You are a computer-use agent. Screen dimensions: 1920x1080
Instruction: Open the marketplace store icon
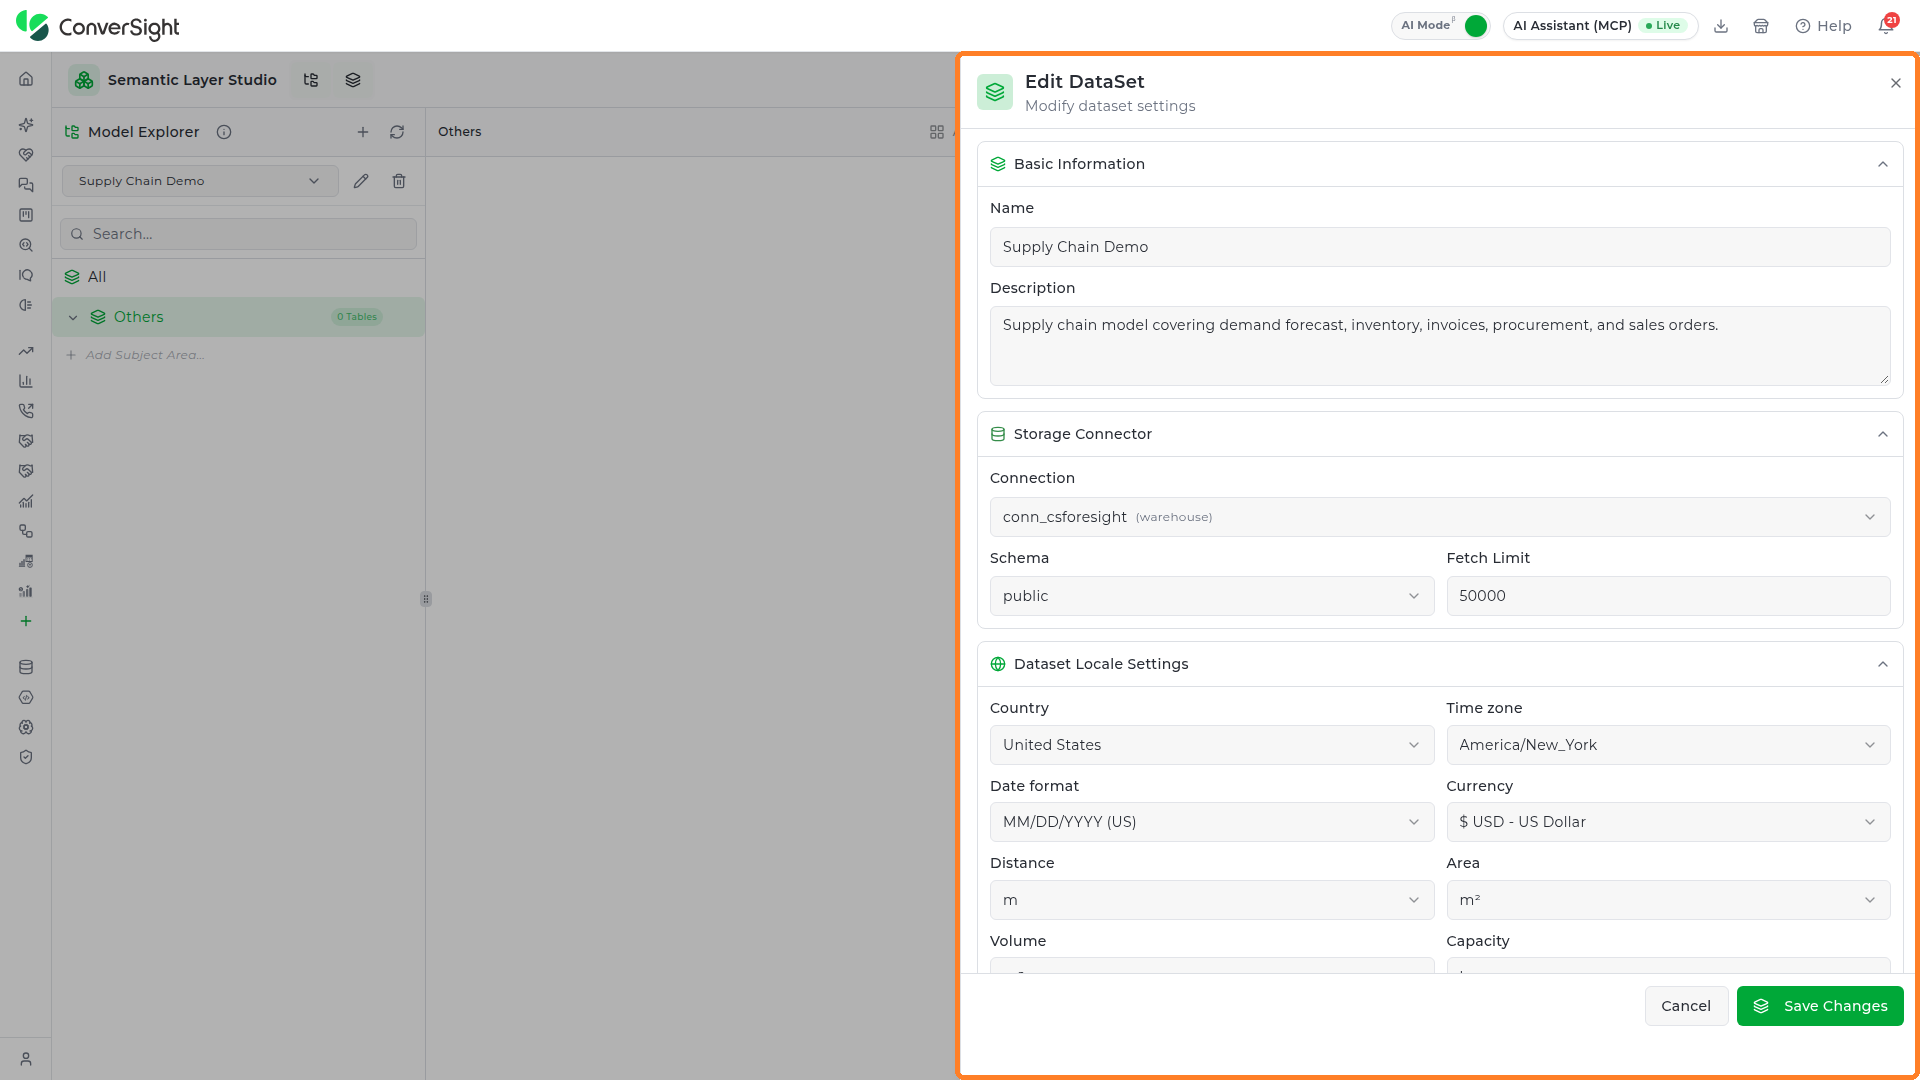point(1761,26)
